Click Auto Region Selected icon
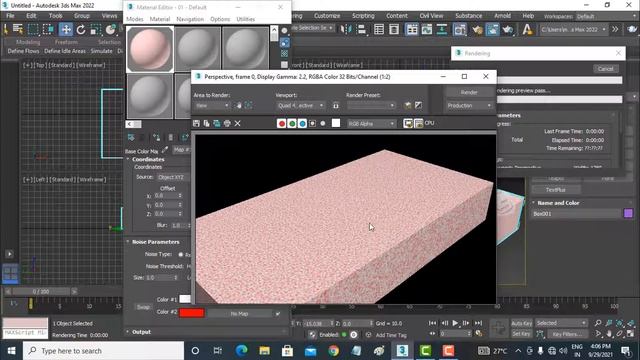 [248, 106]
